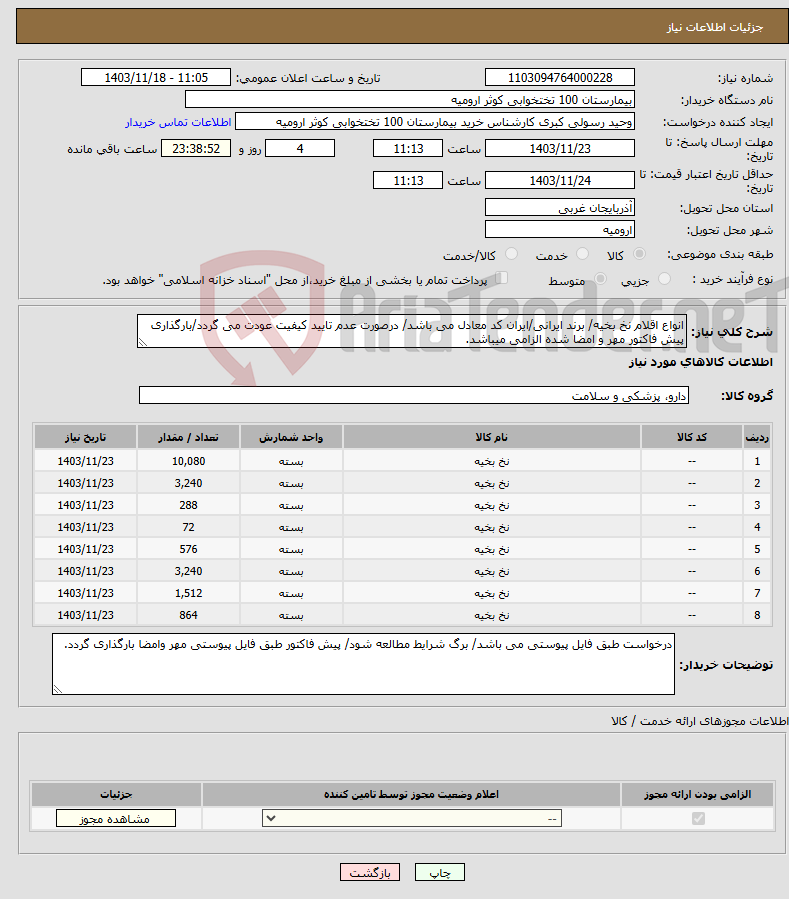Click permit header اعلام وضعیت مجوز توسط تامین کننده
Image resolution: width=789 pixels, height=899 pixels.
click(411, 795)
